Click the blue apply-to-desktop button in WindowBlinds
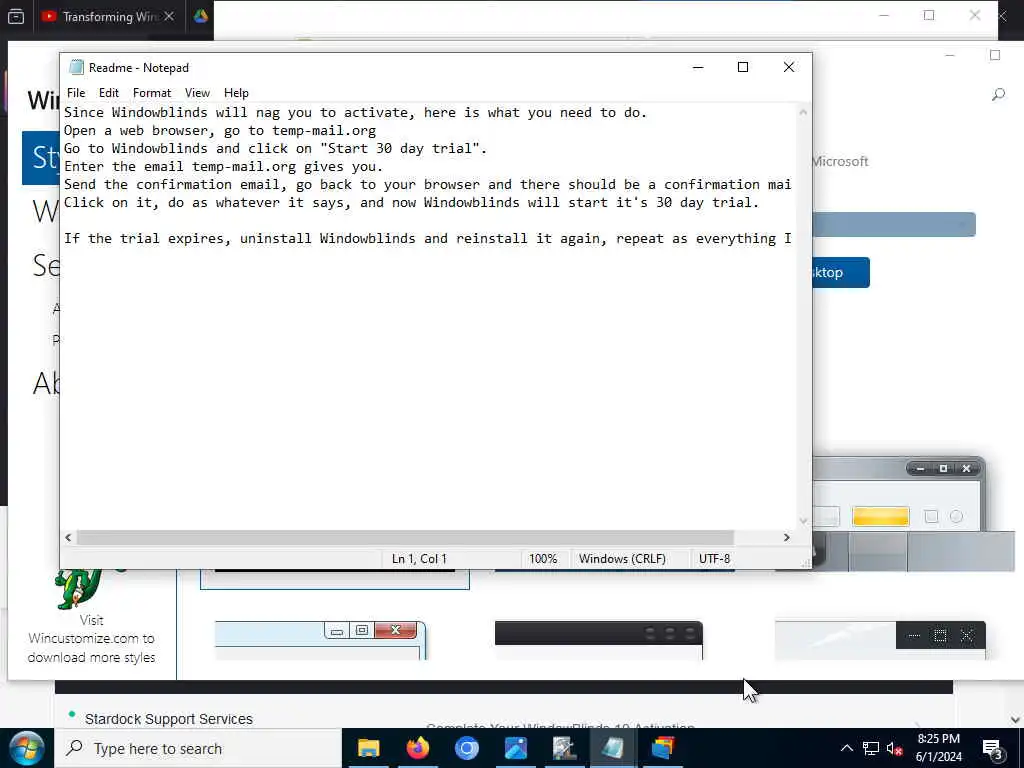 [x=841, y=272]
